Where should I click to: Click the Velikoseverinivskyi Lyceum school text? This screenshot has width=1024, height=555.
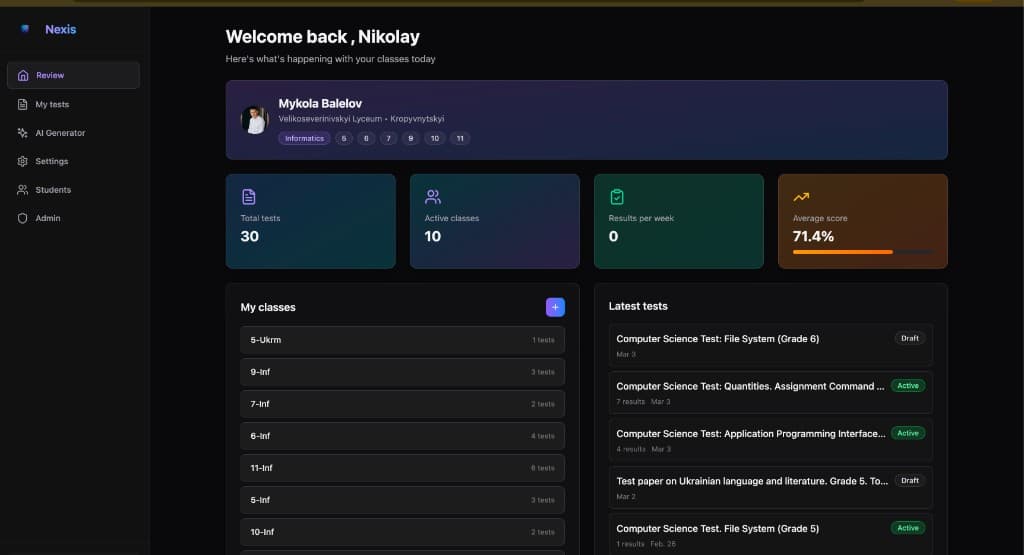tap(330, 119)
